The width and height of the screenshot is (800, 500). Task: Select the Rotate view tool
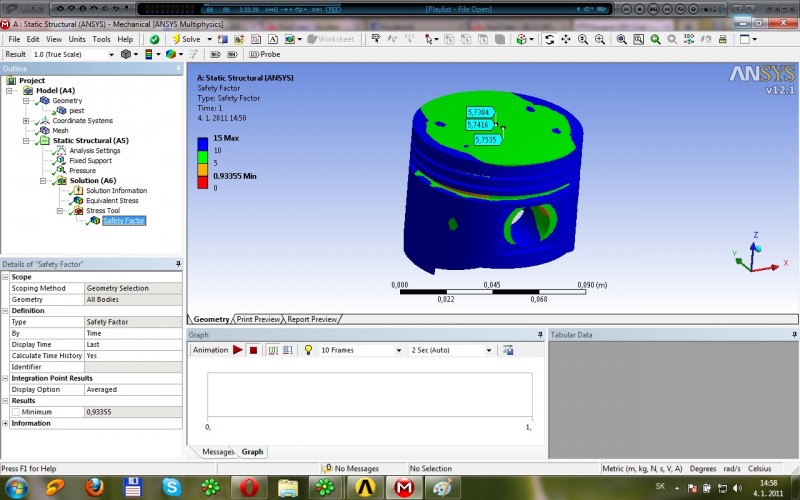pyautogui.click(x=549, y=39)
